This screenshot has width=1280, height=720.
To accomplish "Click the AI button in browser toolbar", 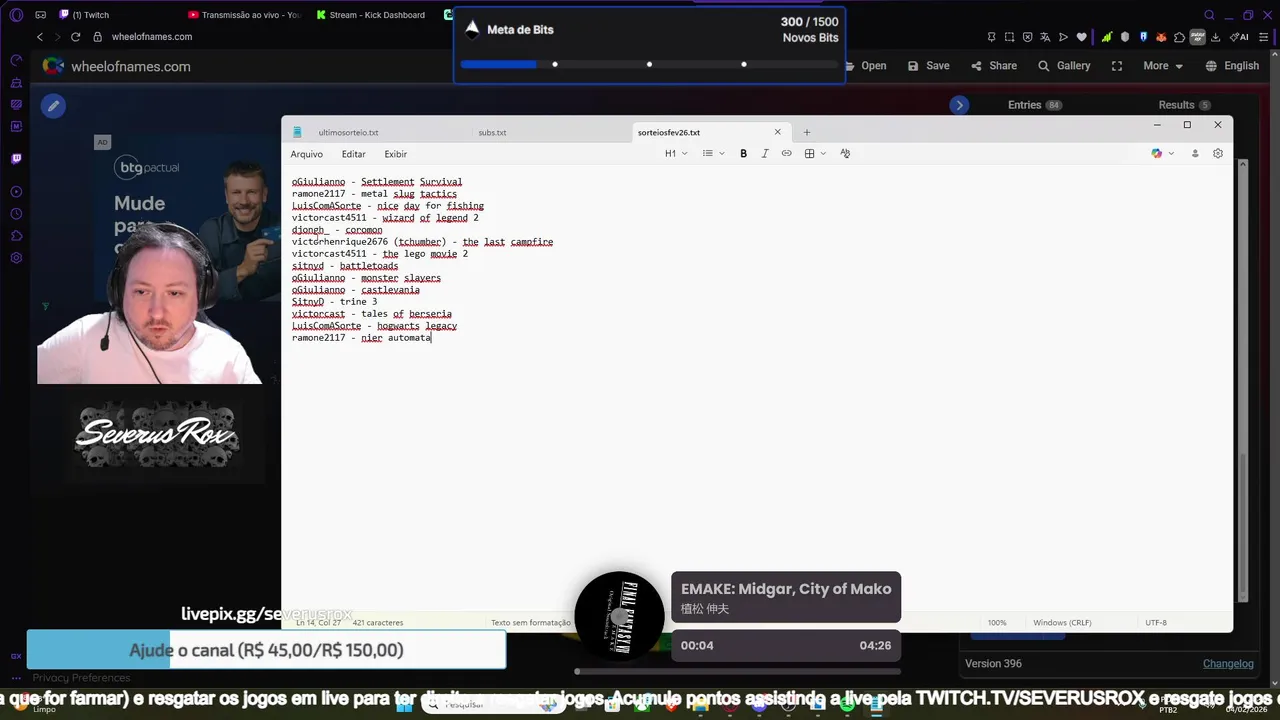I will (1238, 37).
